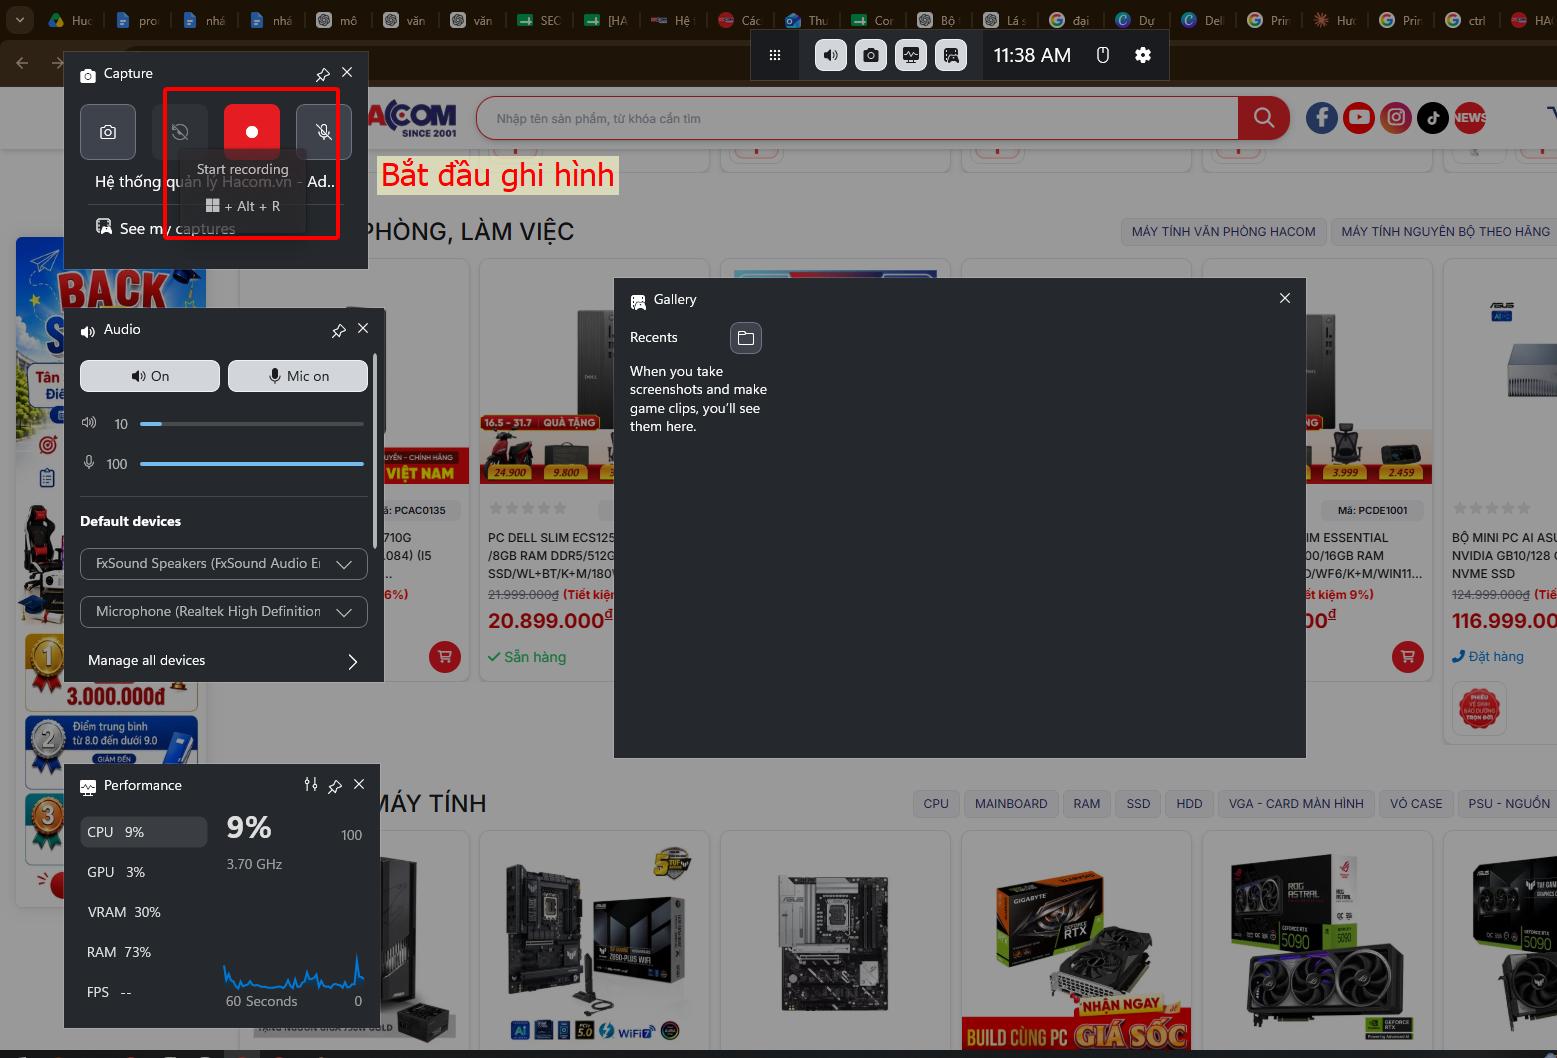
Task: Select the MAINBOARD component filter
Action: (1011, 804)
